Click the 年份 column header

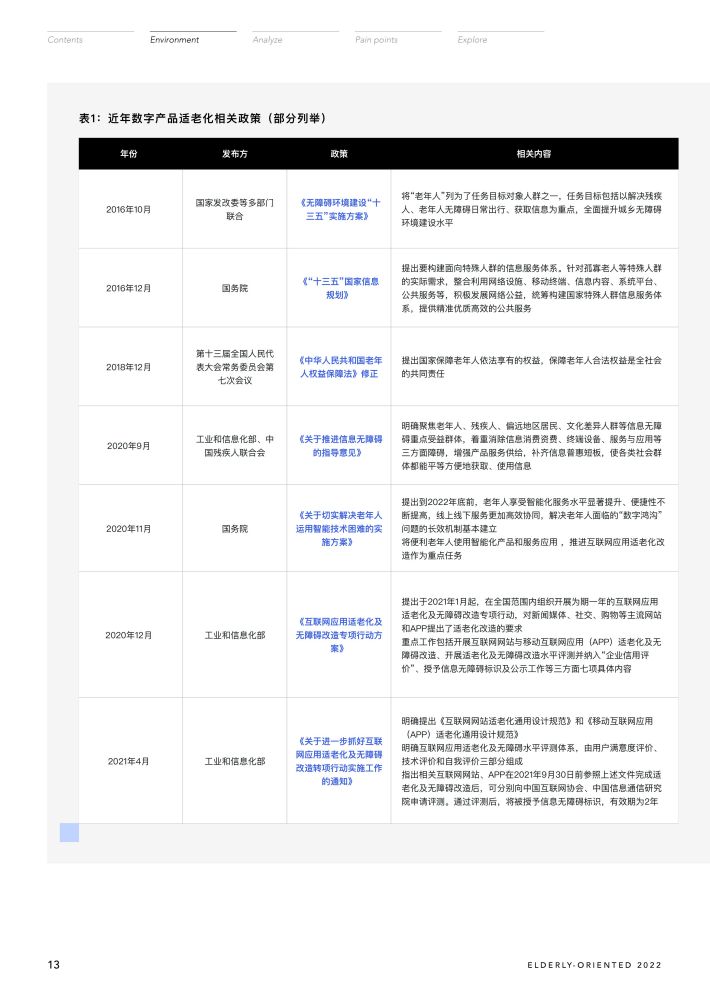pos(129,154)
